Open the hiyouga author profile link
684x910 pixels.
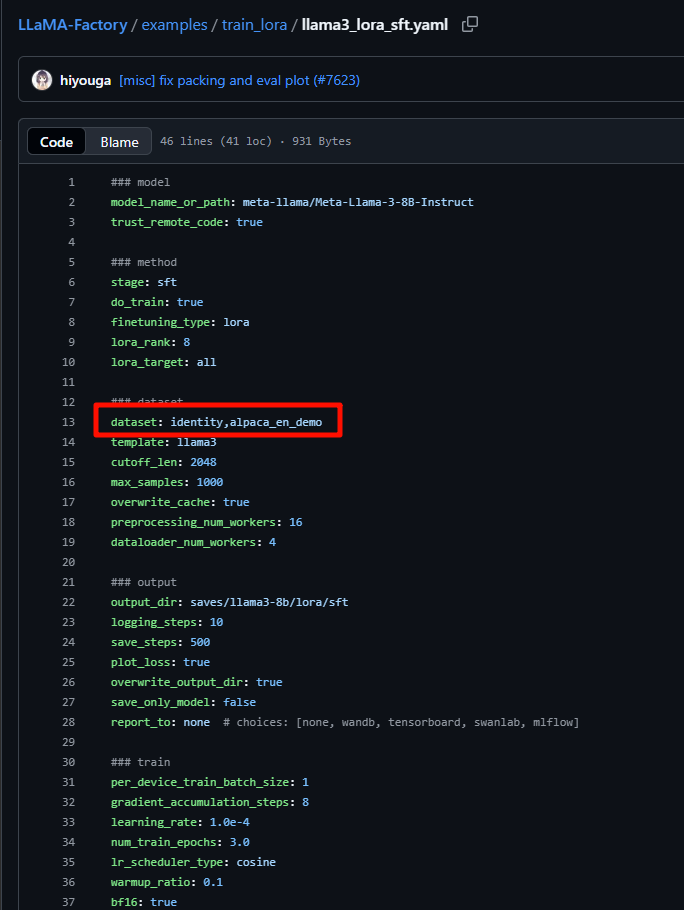[85, 80]
